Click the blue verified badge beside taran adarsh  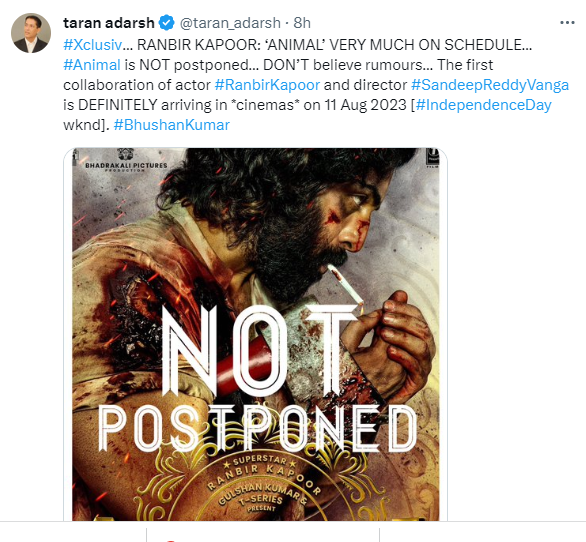[166, 23]
